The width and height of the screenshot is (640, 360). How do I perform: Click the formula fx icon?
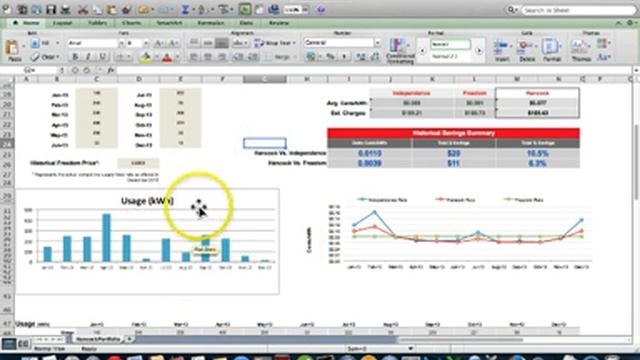(111, 70)
